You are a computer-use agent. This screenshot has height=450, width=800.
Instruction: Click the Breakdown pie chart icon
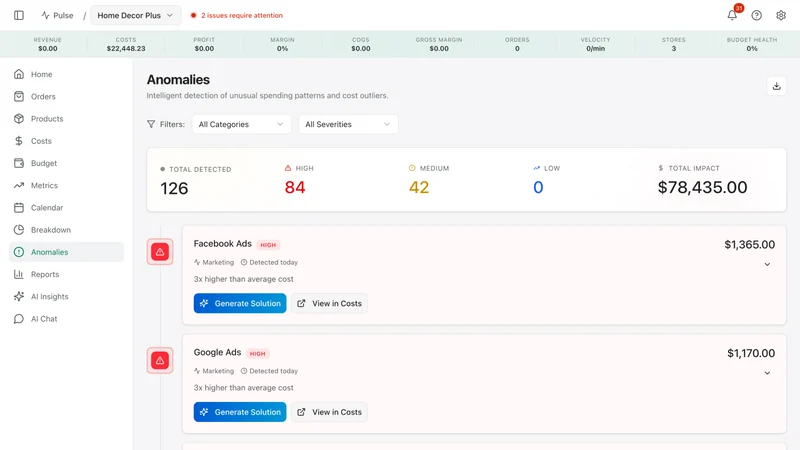coord(19,230)
